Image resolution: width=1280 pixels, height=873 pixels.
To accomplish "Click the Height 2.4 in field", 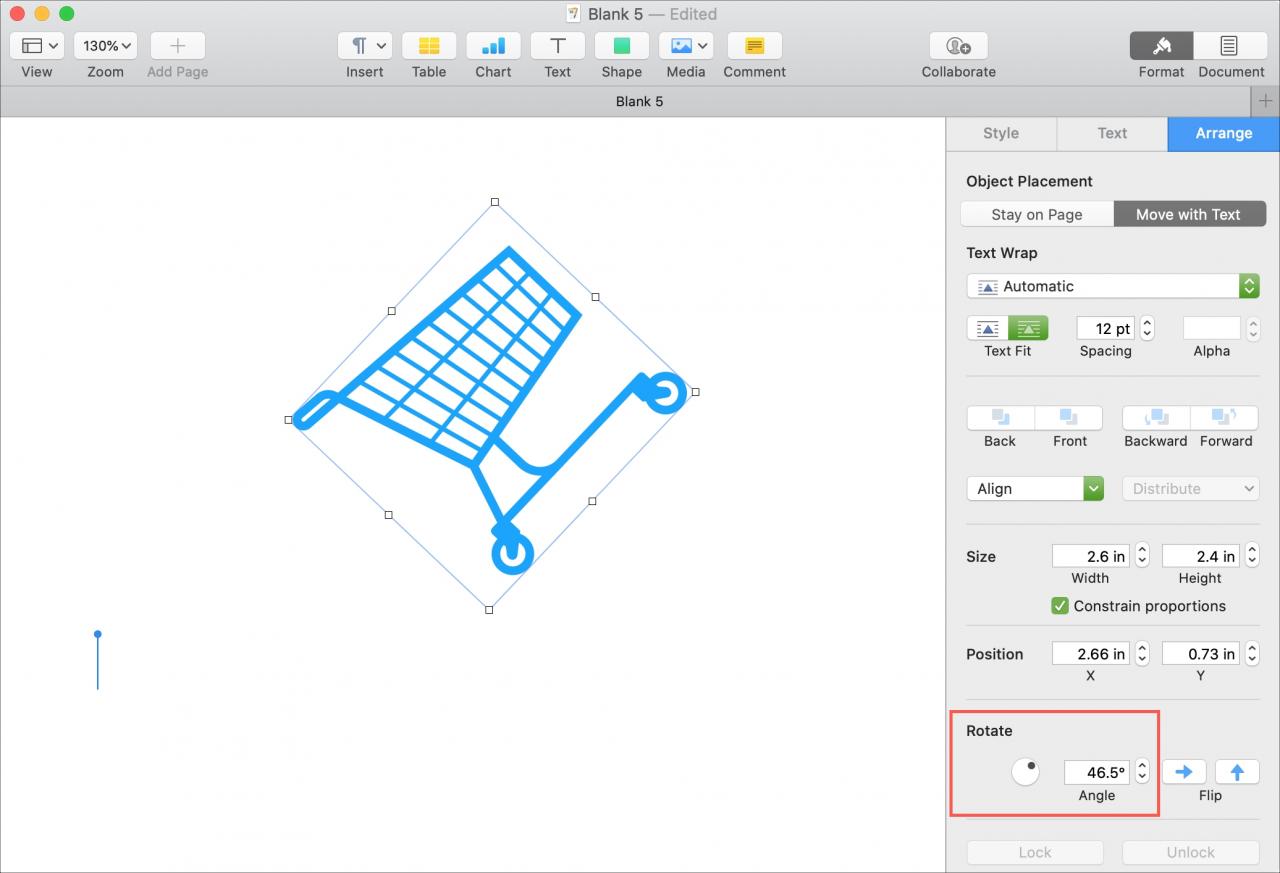I will click(x=1201, y=556).
